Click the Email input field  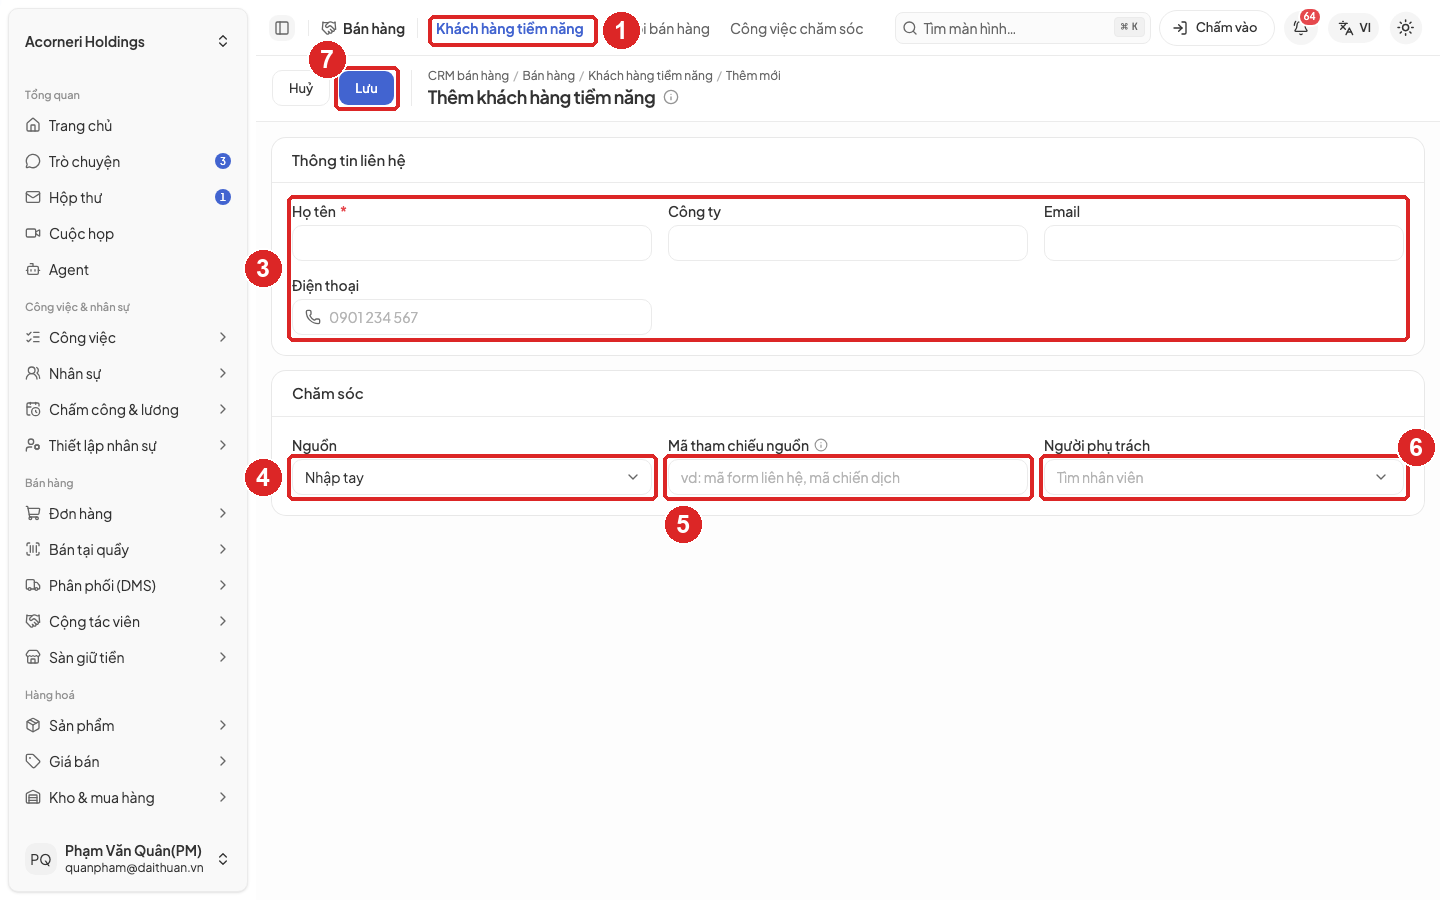1224,243
